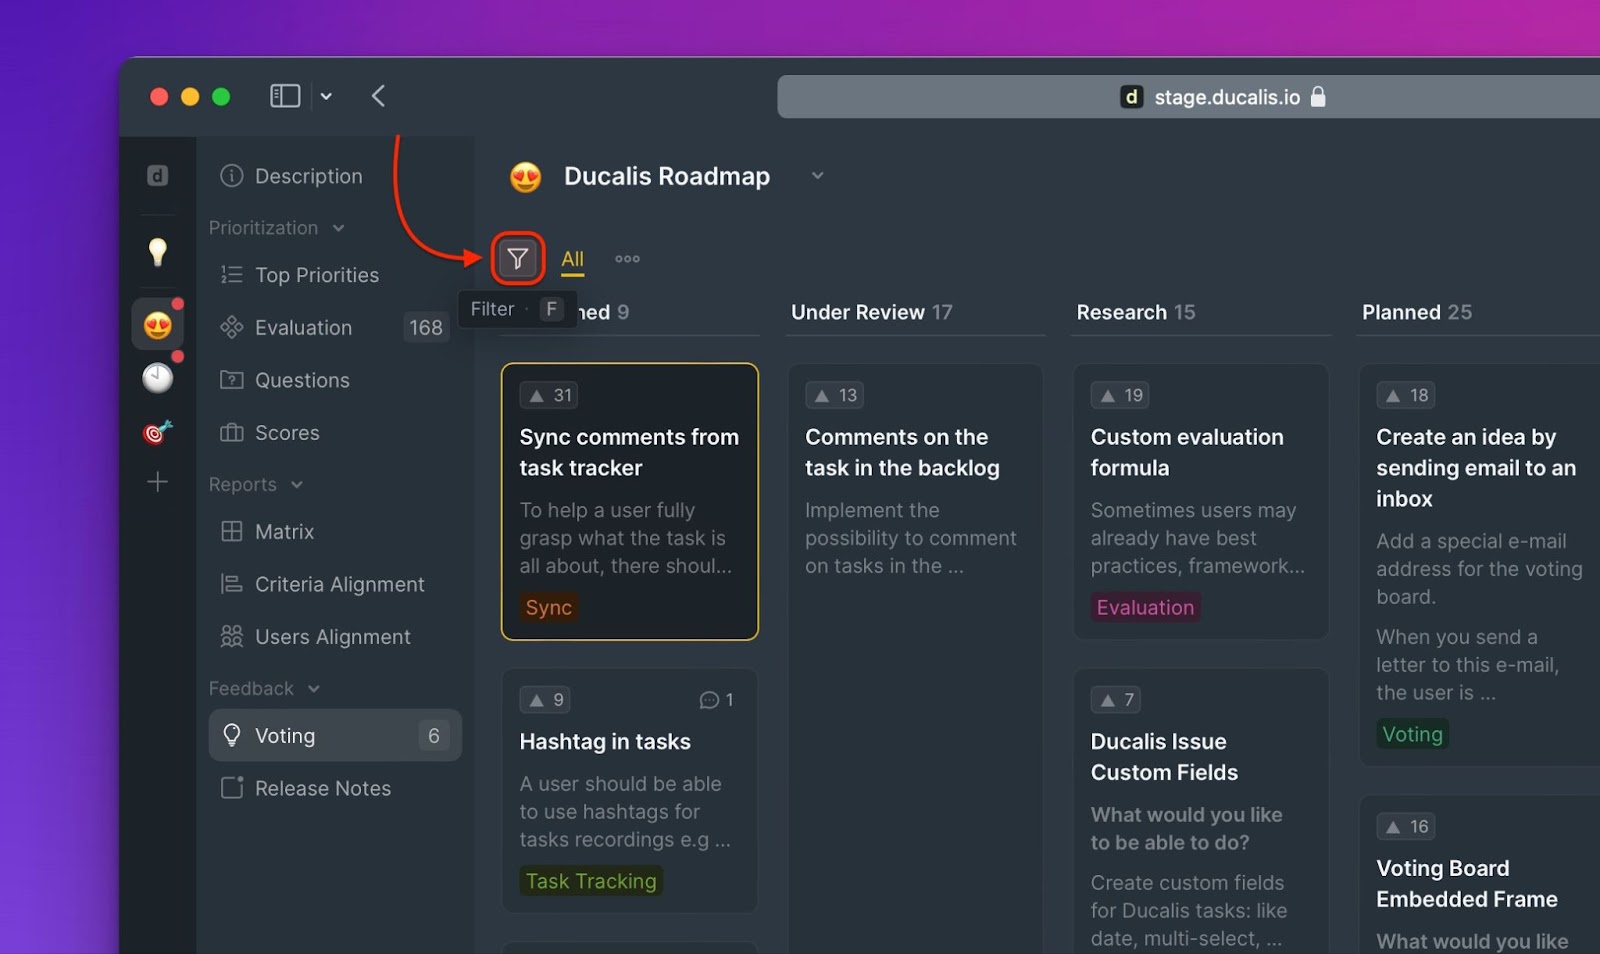Collapse the Feedback section
1600x954 pixels.
pyautogui.click(x=314, y=689)
